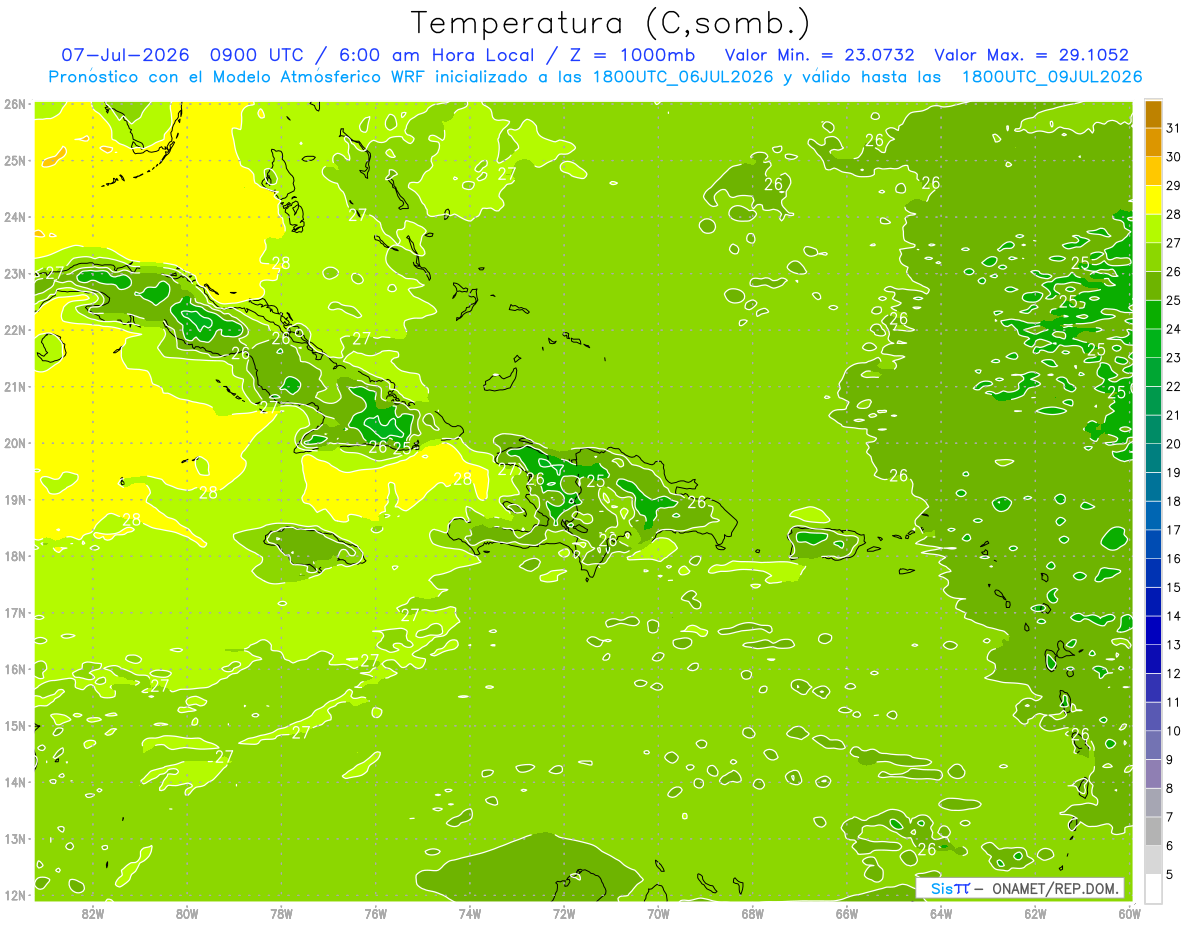
Task: Click the '20N' latitude axis label
Action: point(14,443)
